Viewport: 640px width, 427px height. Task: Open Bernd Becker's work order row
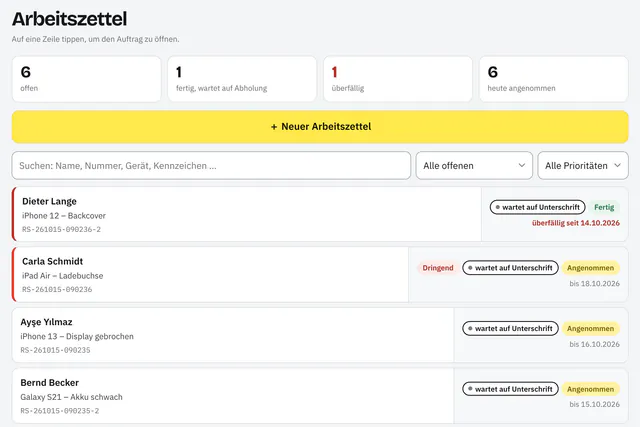[x=320, y=396]
